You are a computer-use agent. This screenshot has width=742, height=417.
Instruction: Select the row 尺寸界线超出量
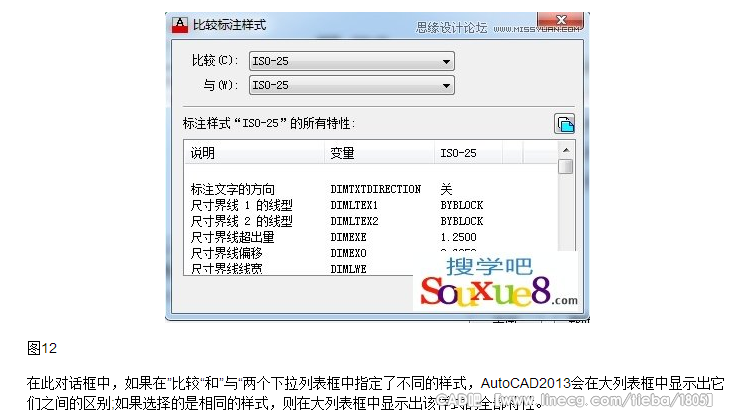click(371, 237)
